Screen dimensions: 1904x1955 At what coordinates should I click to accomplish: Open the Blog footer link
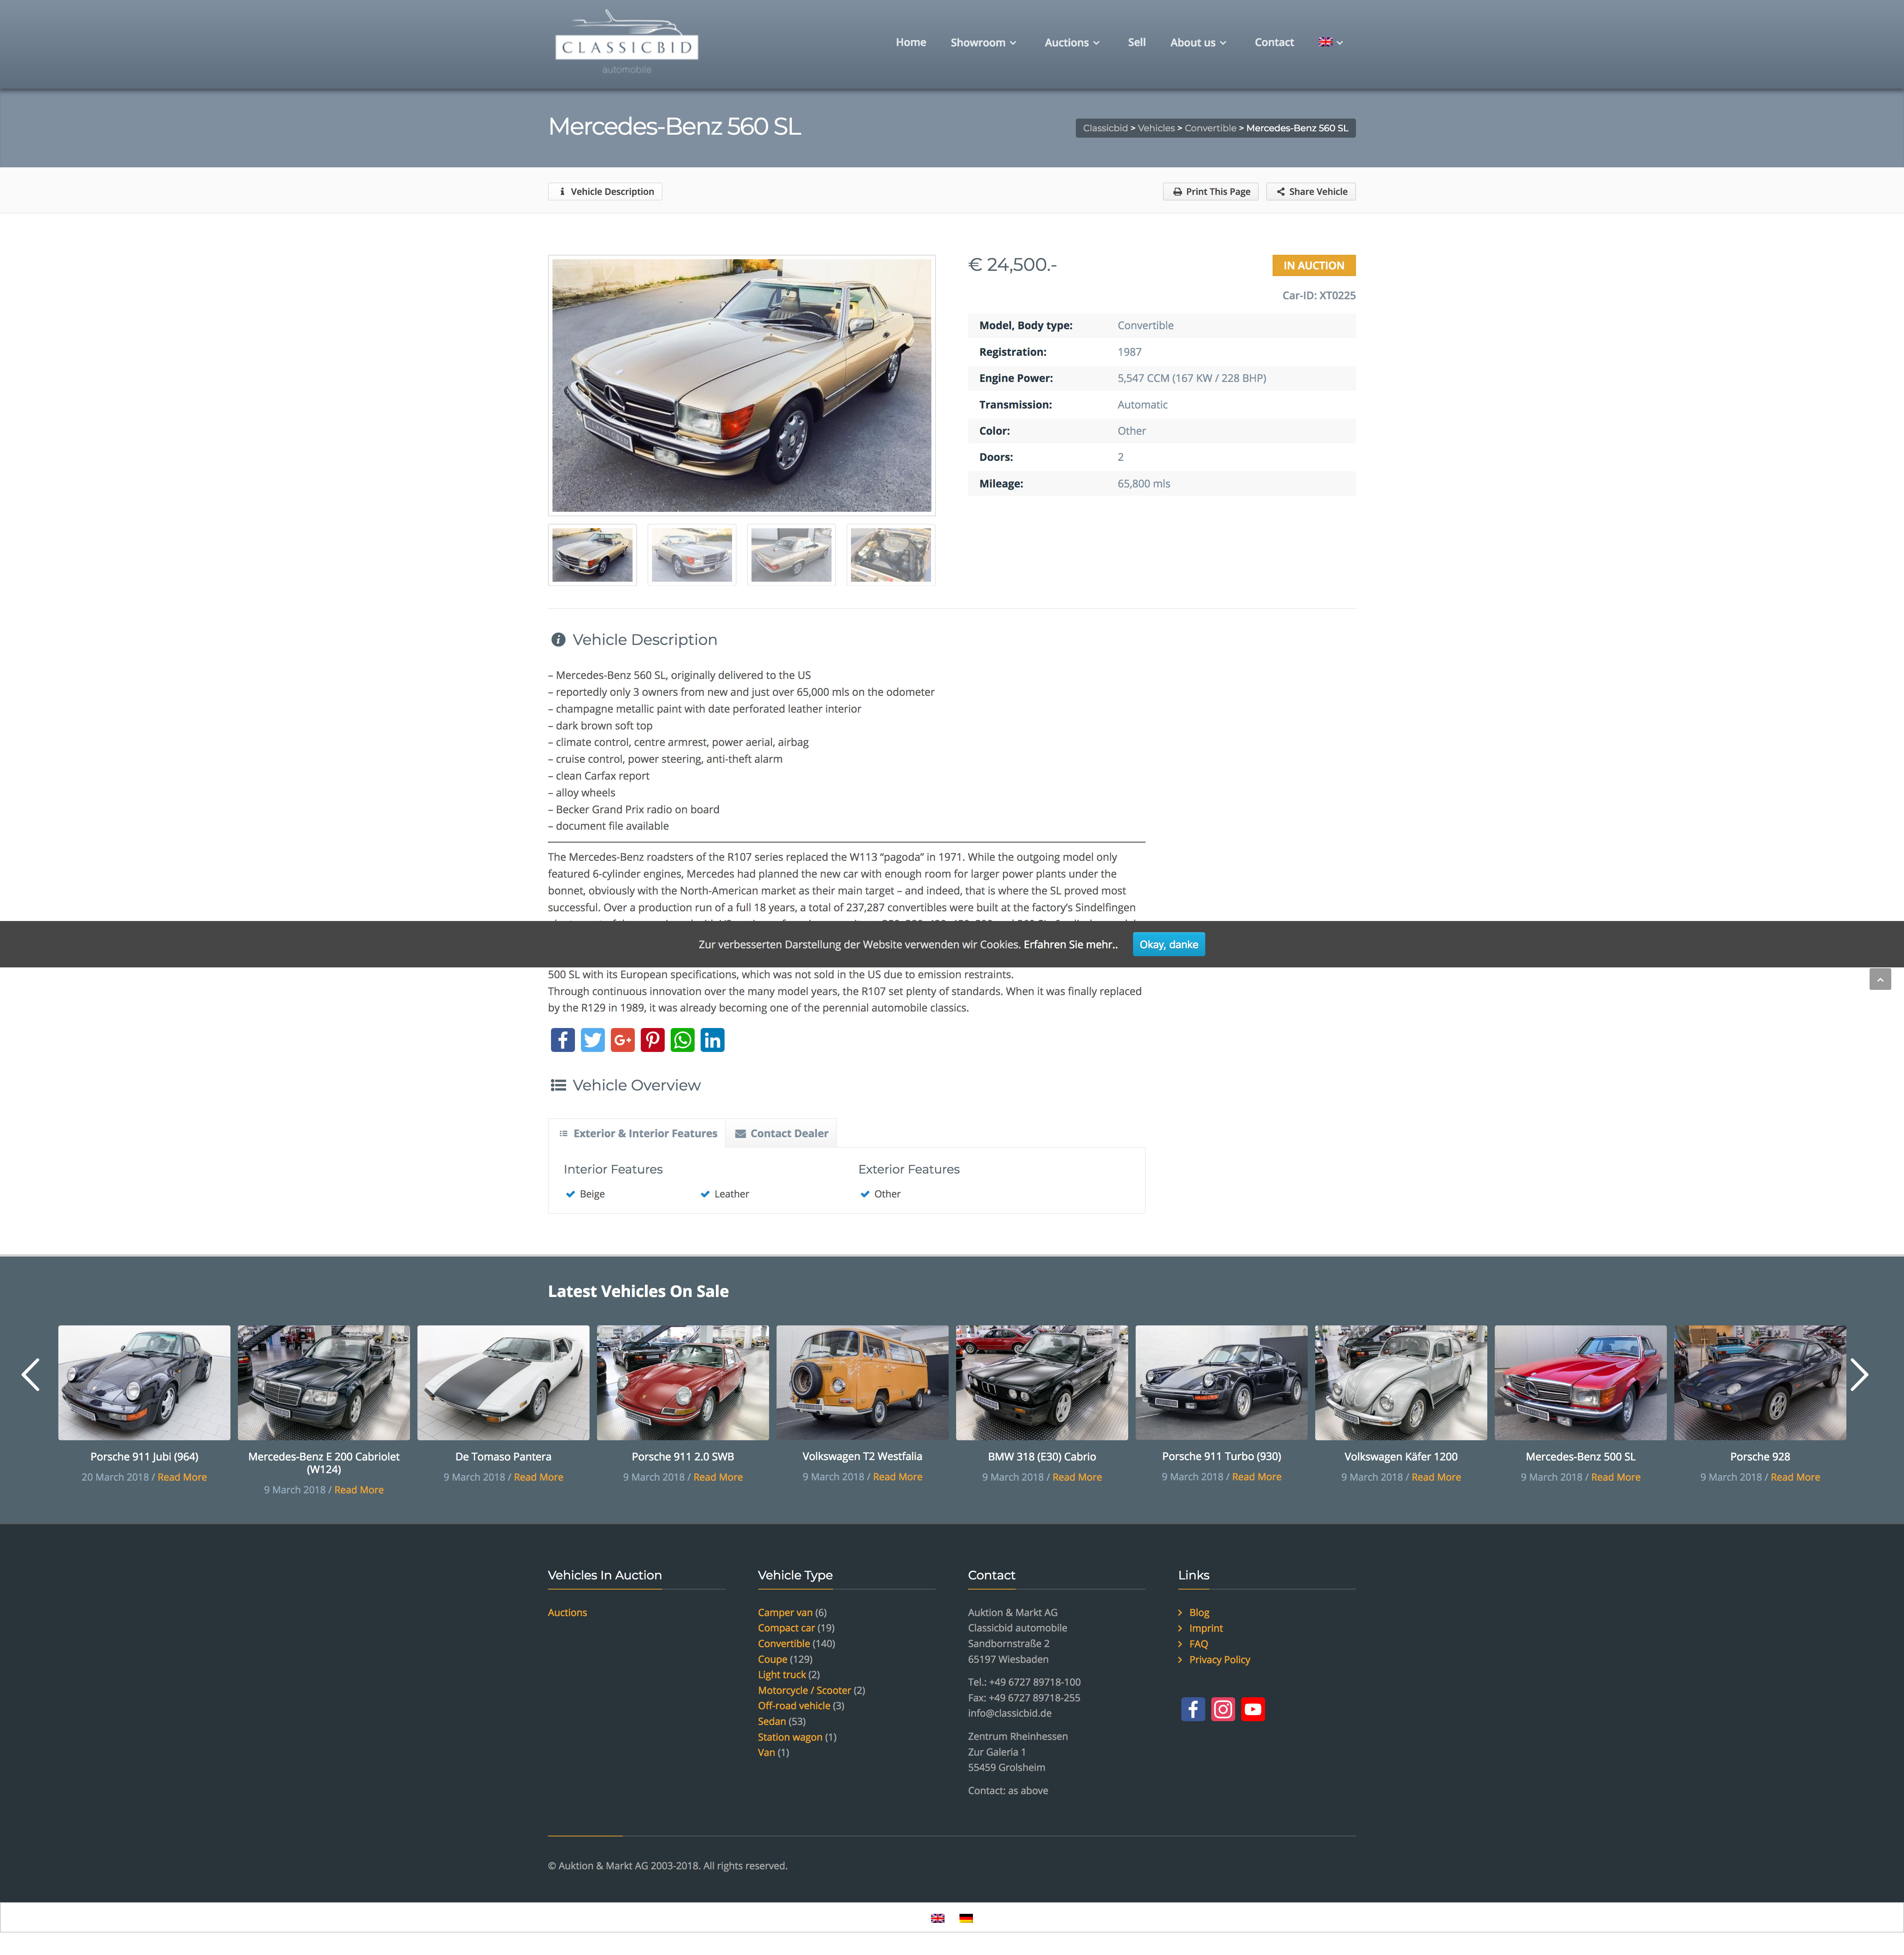pos(1199,1612)
